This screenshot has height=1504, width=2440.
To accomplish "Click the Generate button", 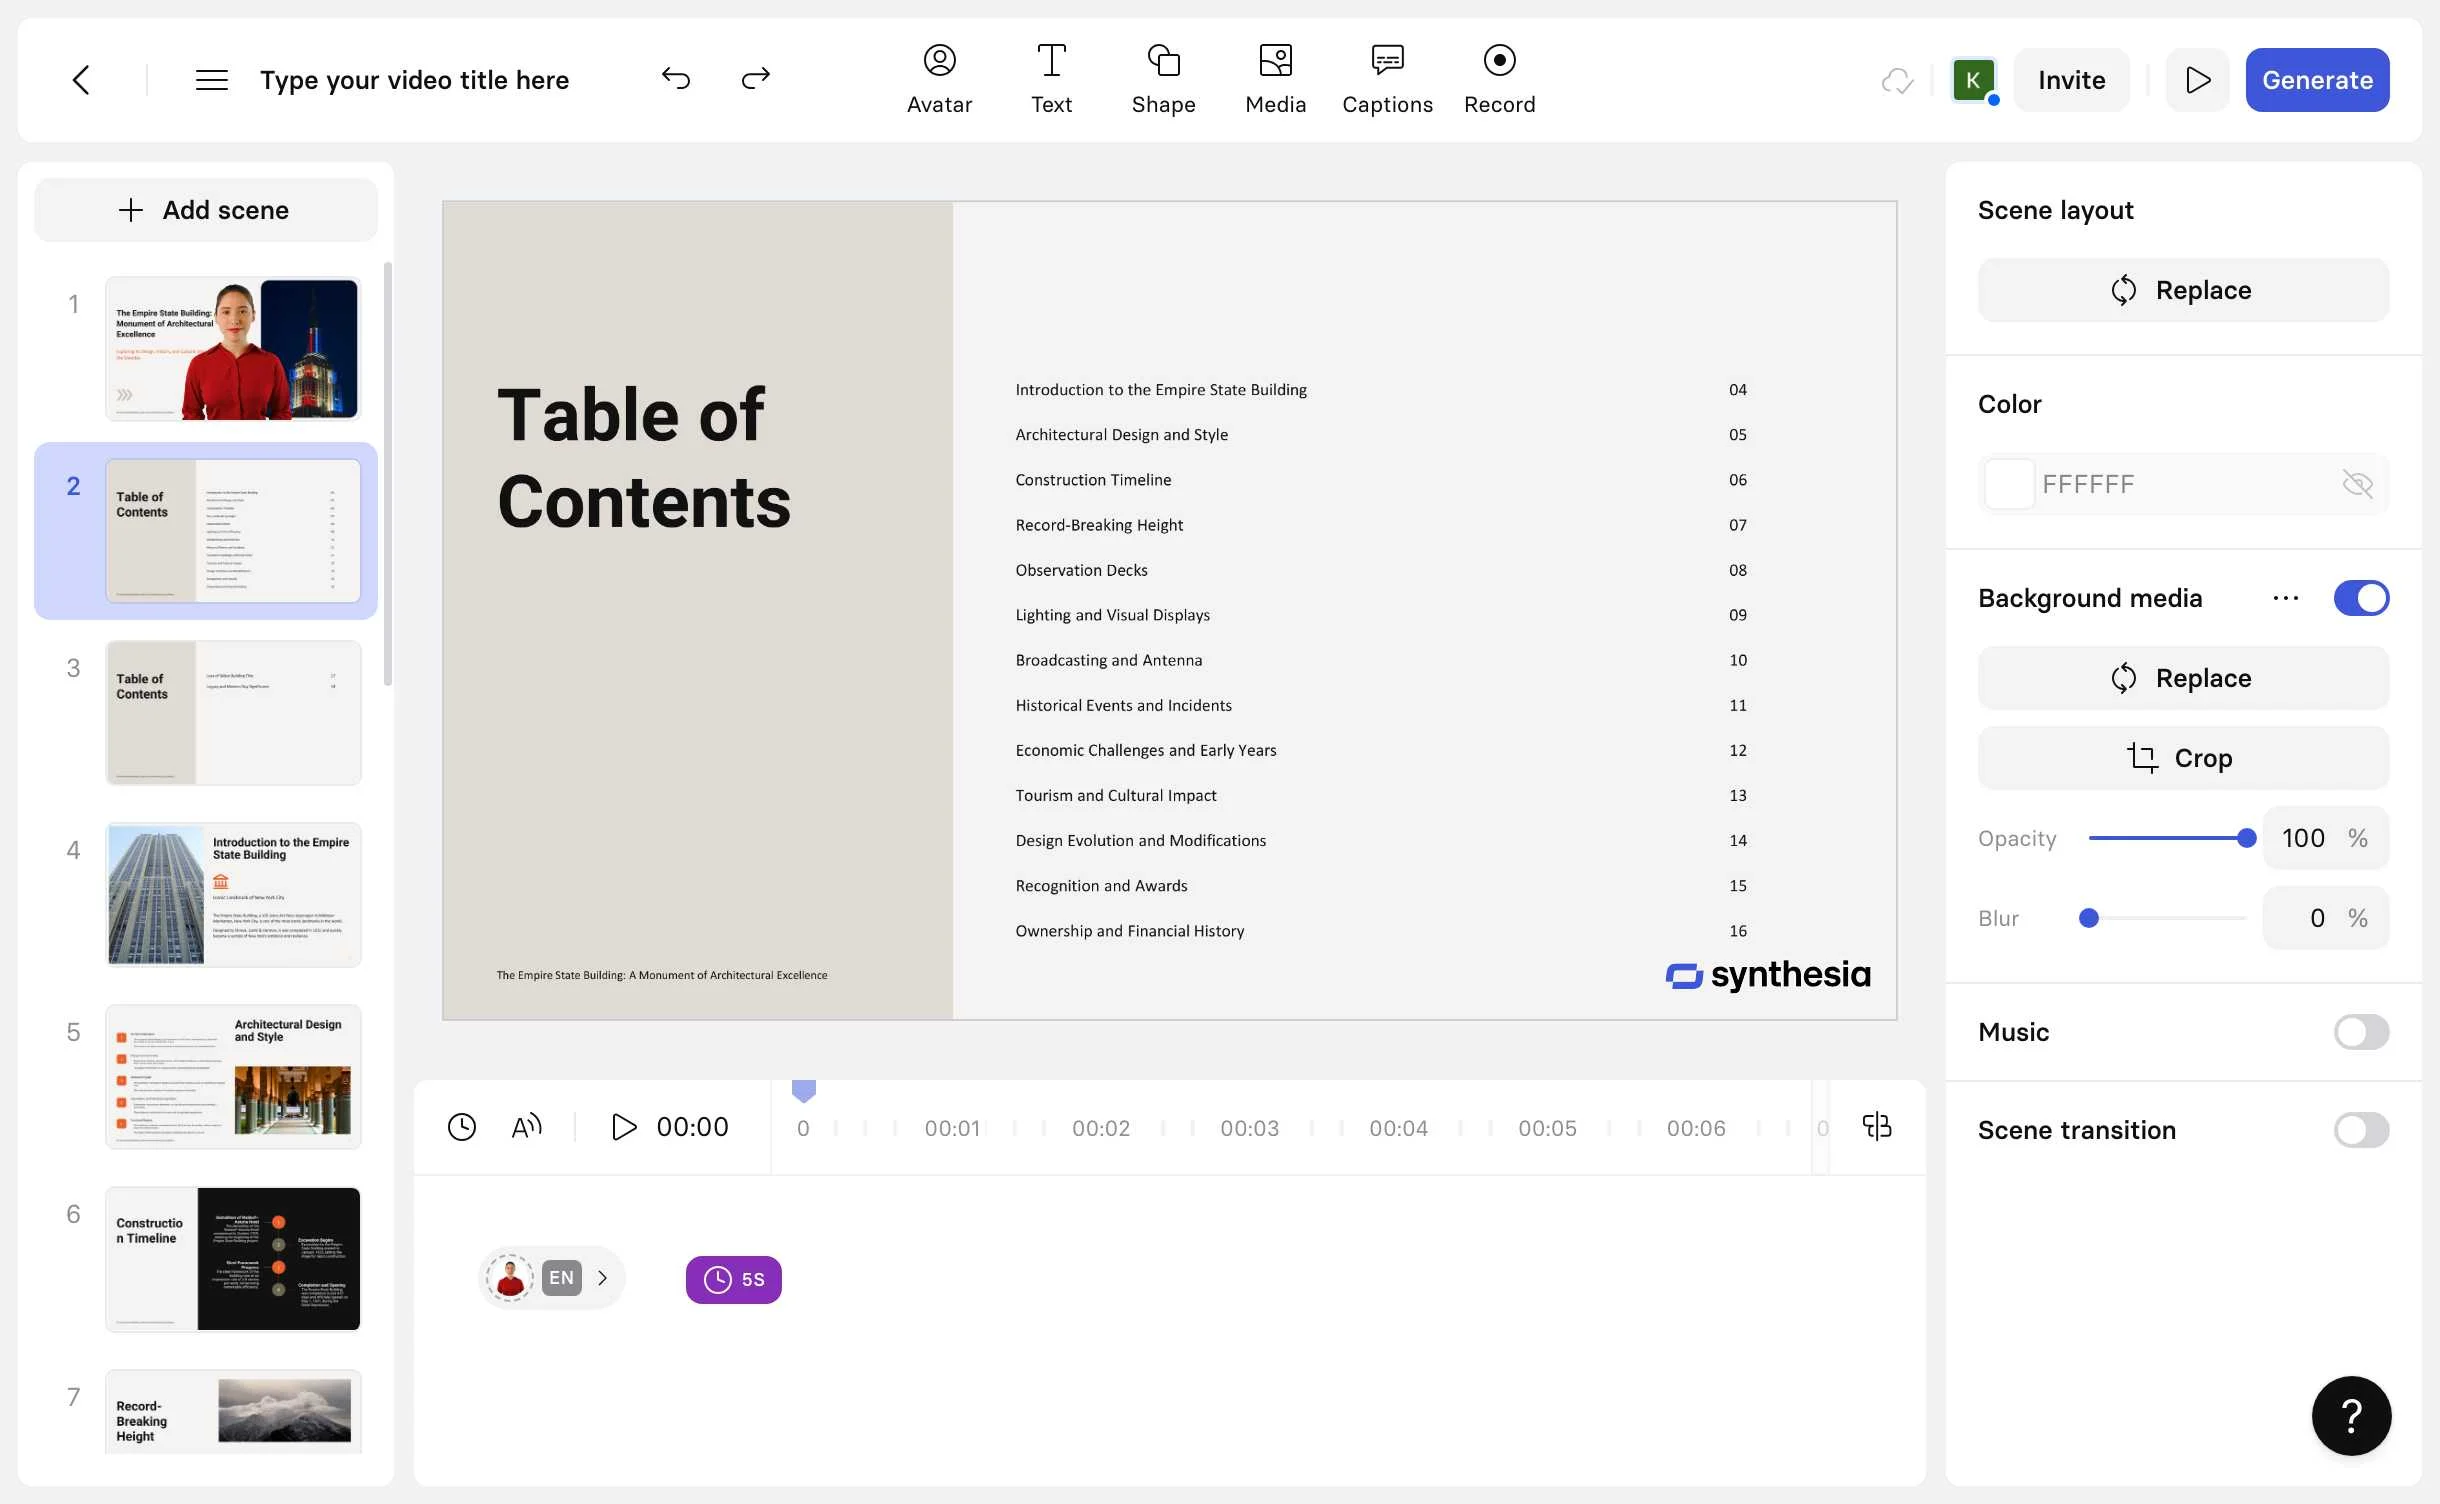I will 2317,79.
